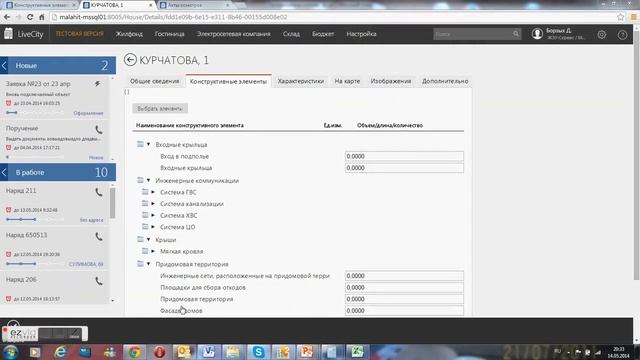Switch to the Общие сведения tab
This screenshot has height=360, width=640.
(x=155, y=81)
